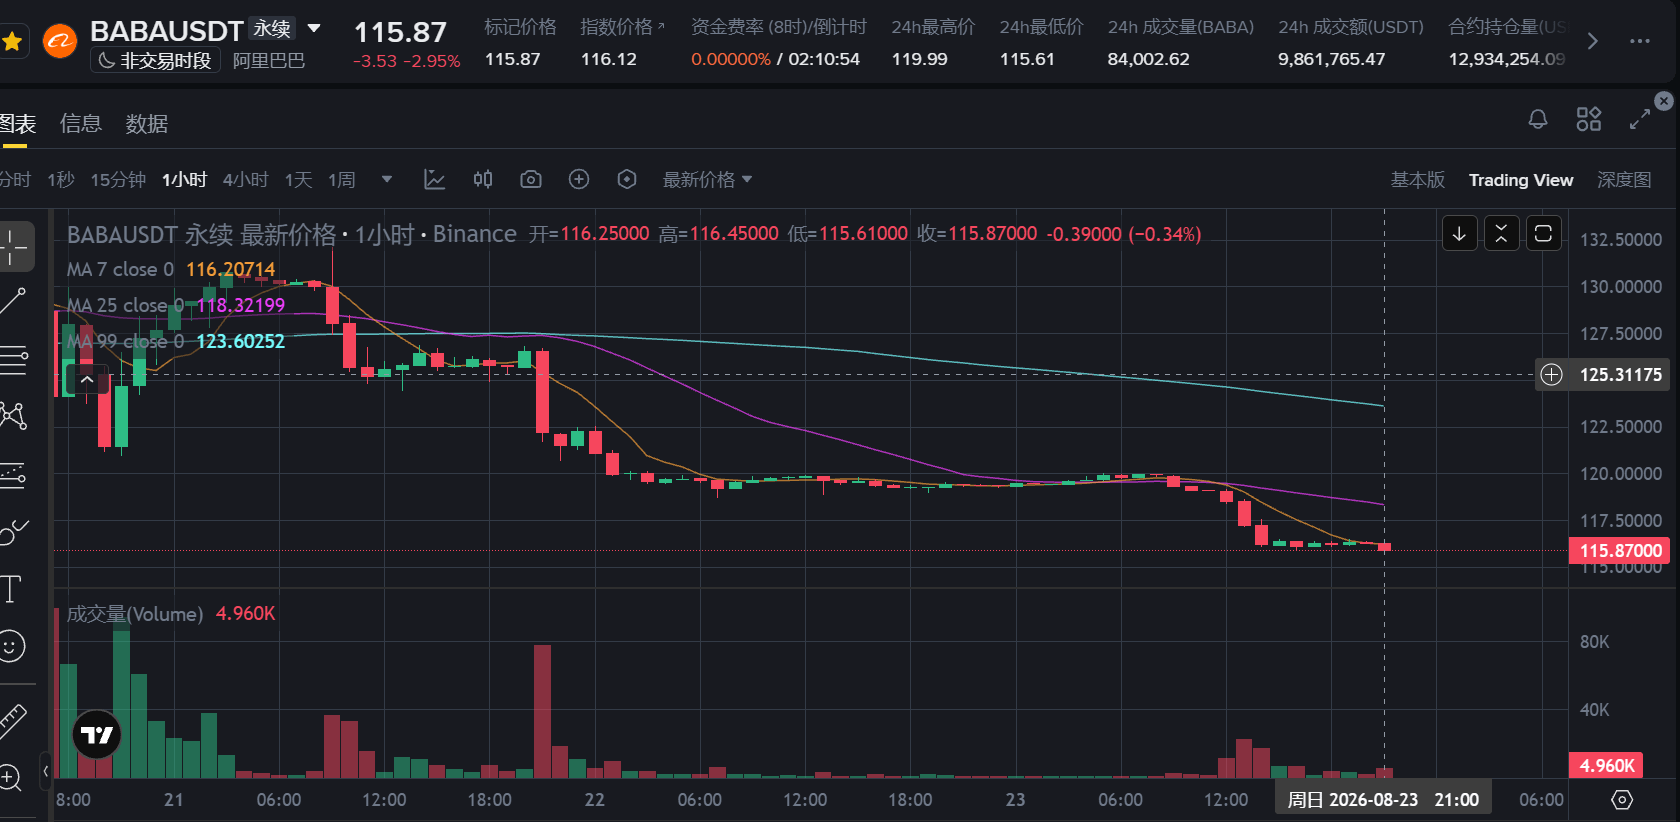The image size is (1680, 822).
Task: Select the 1小时 timeframe
Action: (x=185, y=180)
